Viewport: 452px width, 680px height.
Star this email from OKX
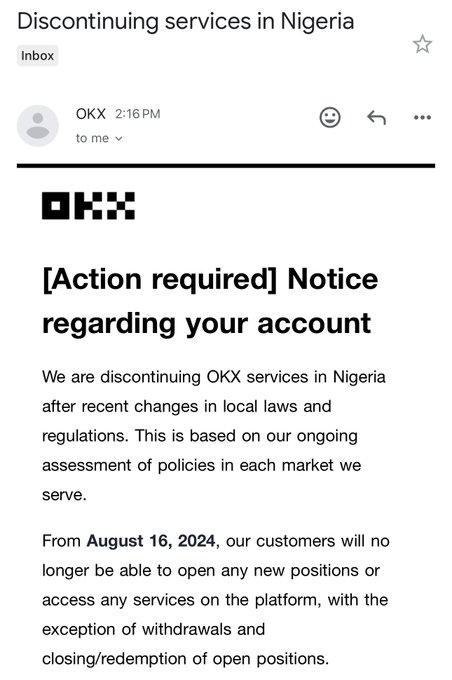point(422,44)
